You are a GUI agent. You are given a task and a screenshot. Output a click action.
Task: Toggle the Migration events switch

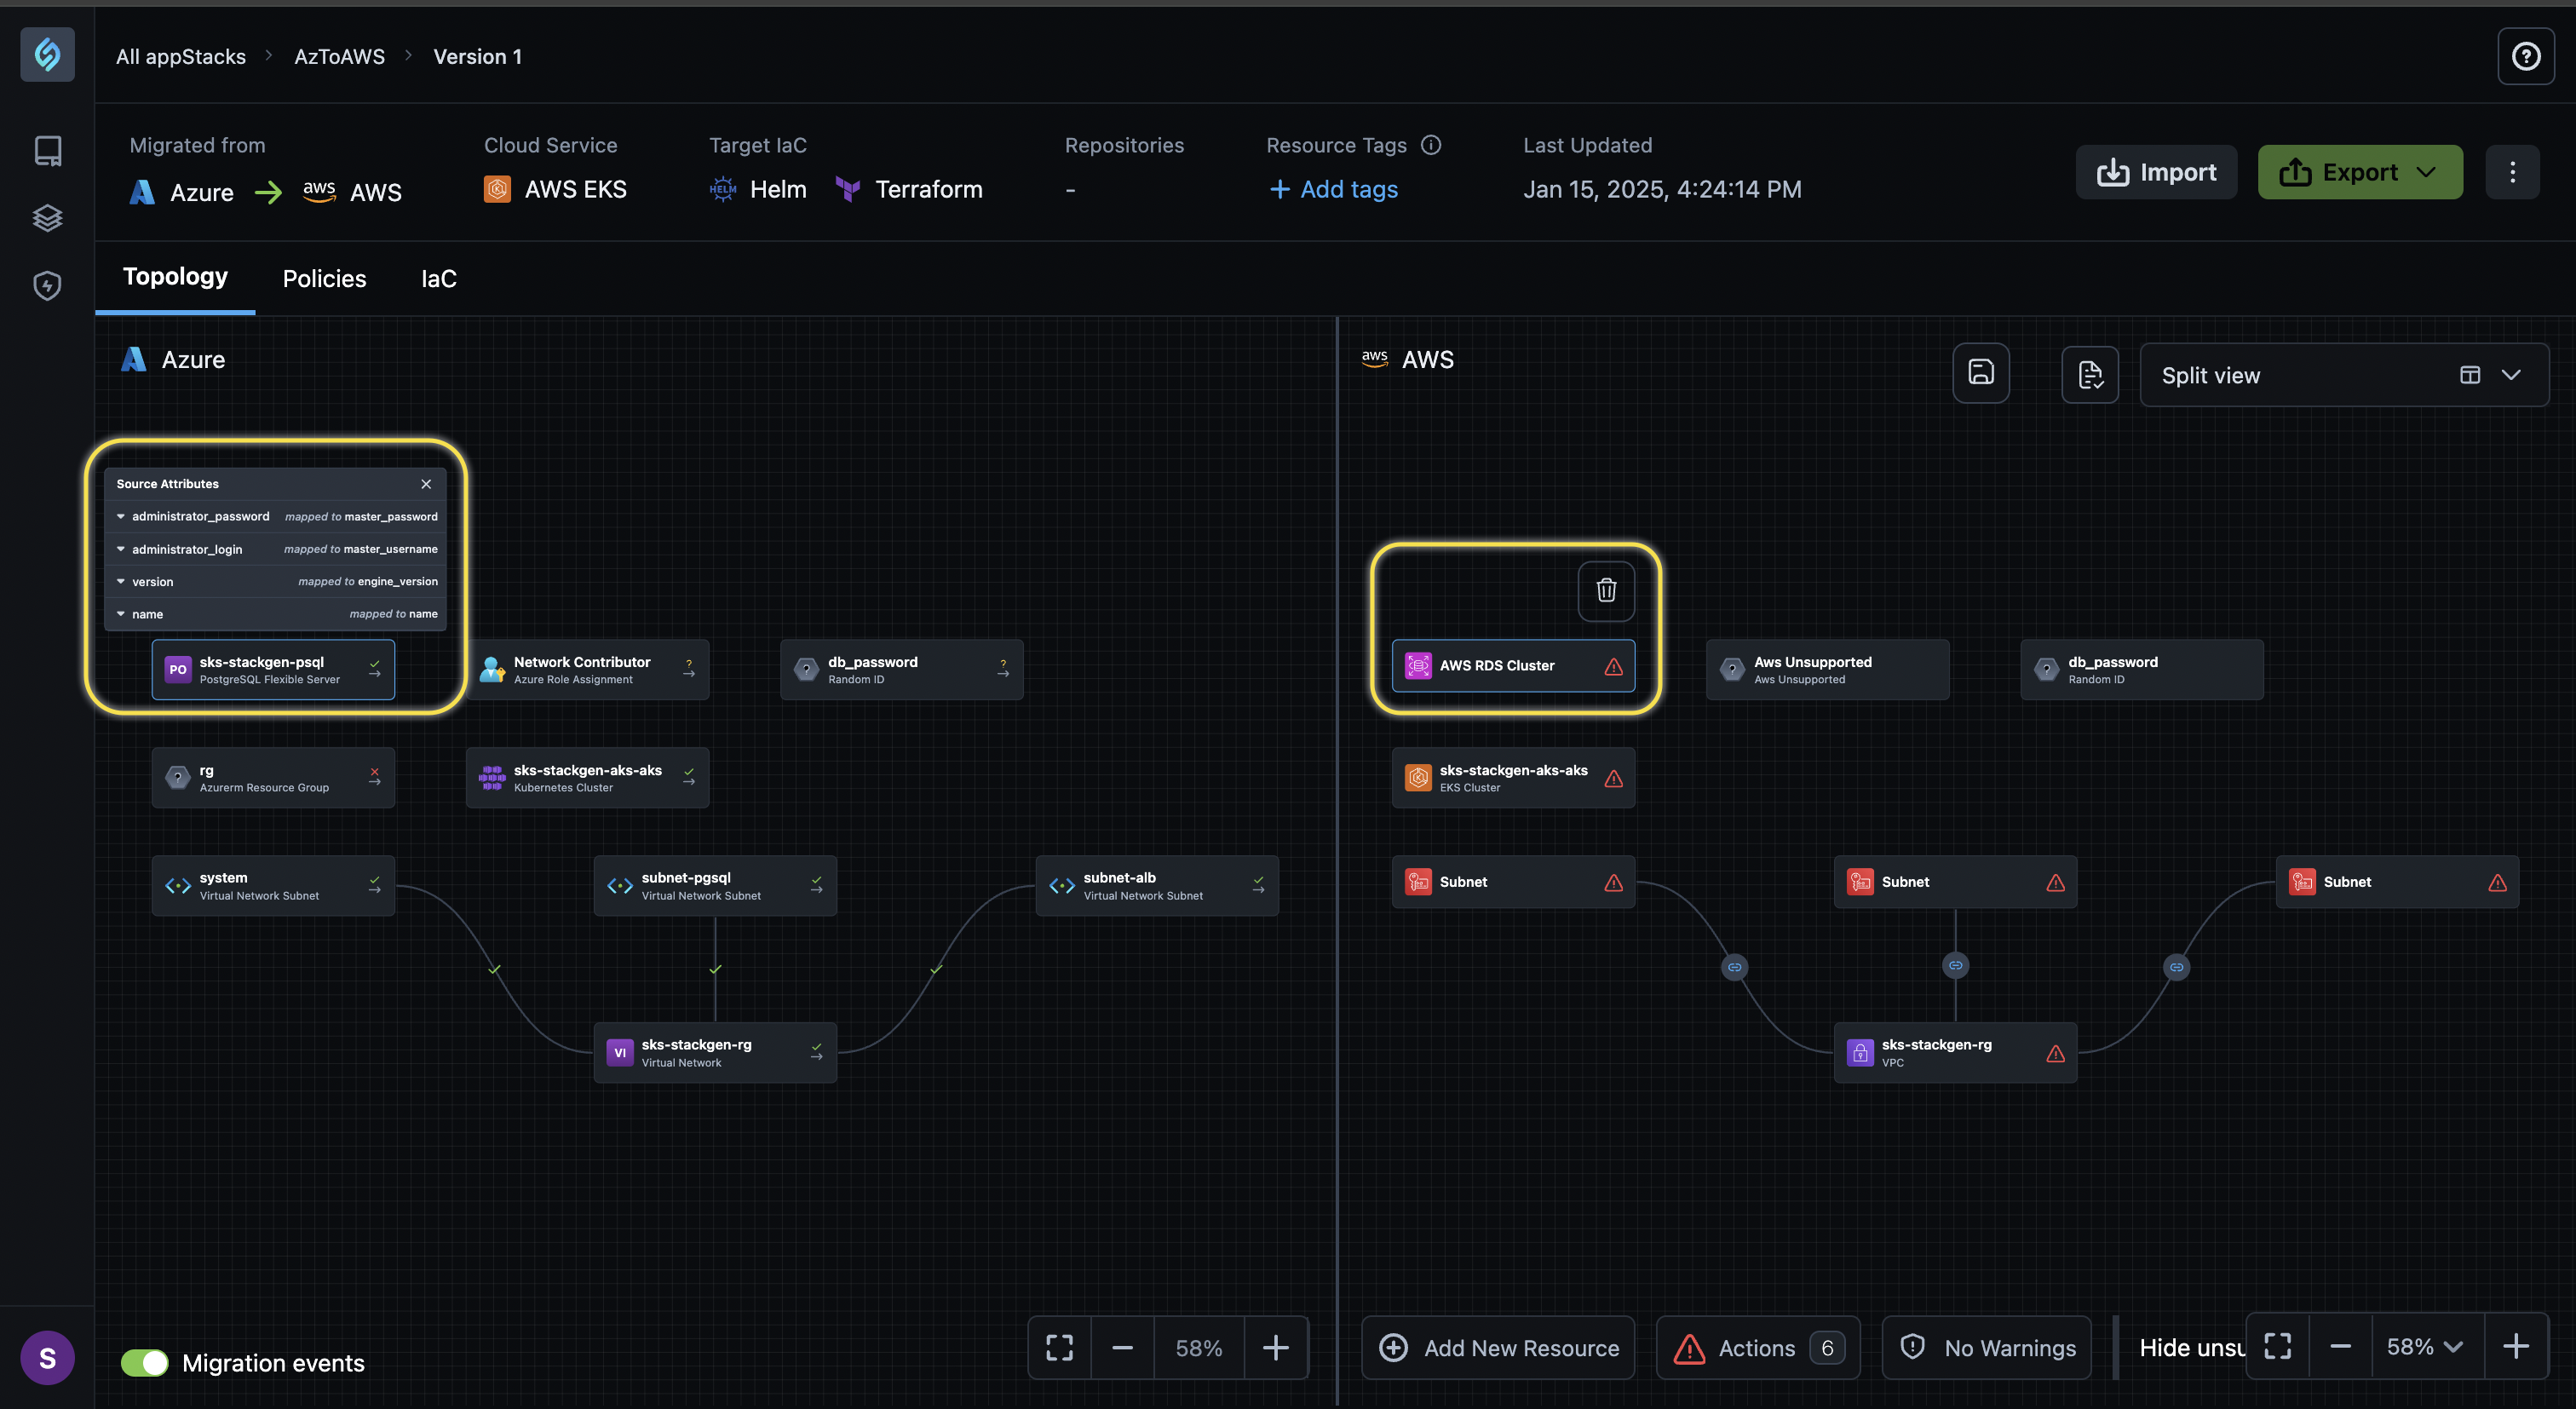click(144, 1362)
